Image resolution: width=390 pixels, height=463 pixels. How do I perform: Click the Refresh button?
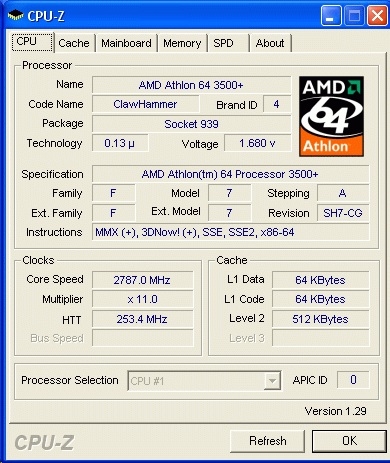coord(267,441)
